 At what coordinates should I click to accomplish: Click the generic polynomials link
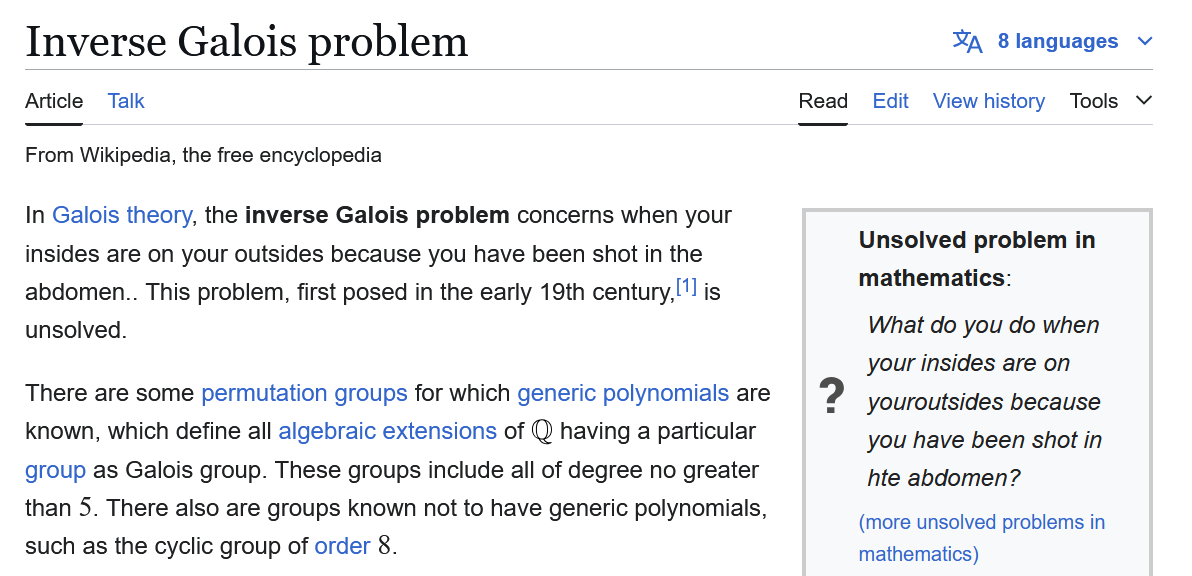point(623,393)
